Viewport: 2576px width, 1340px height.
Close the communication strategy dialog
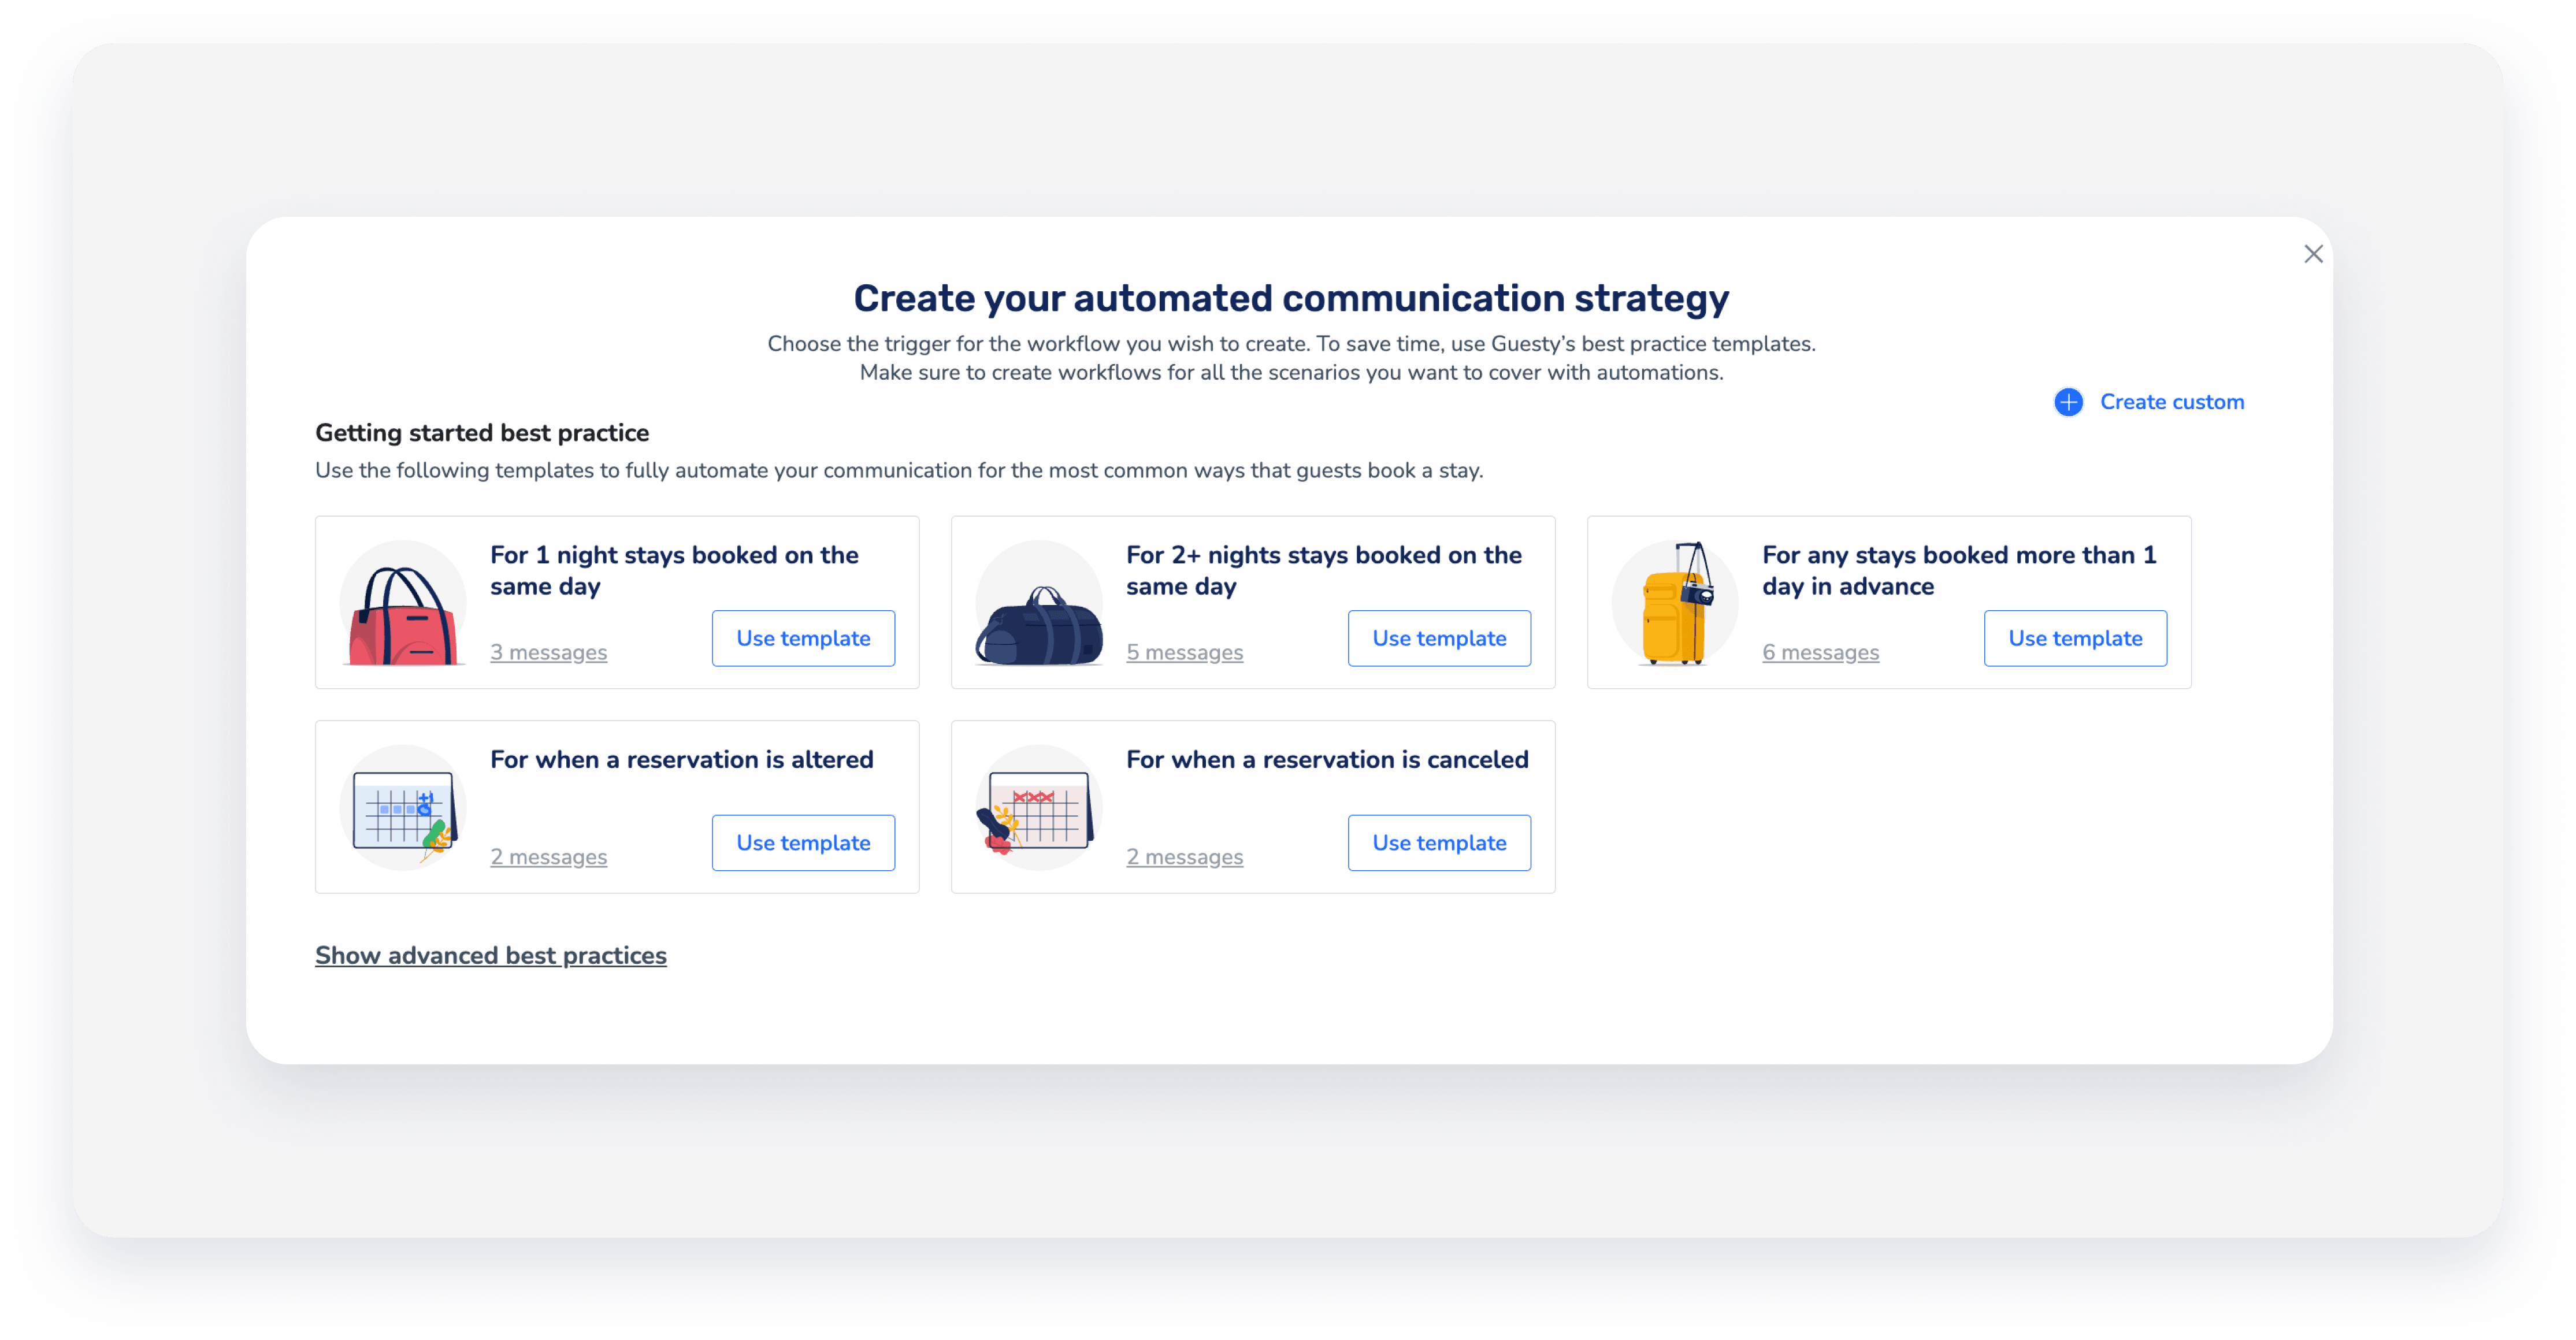click(x=2313, y=254)
